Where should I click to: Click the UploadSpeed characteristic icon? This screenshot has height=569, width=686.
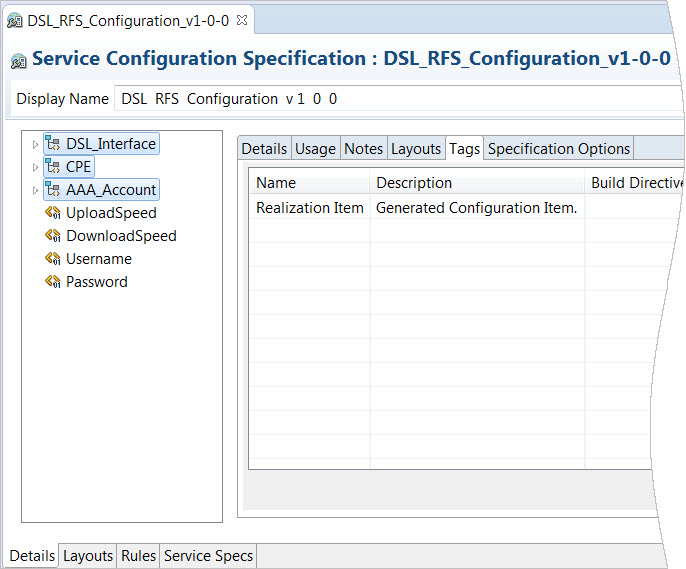(x=53, y=213)
